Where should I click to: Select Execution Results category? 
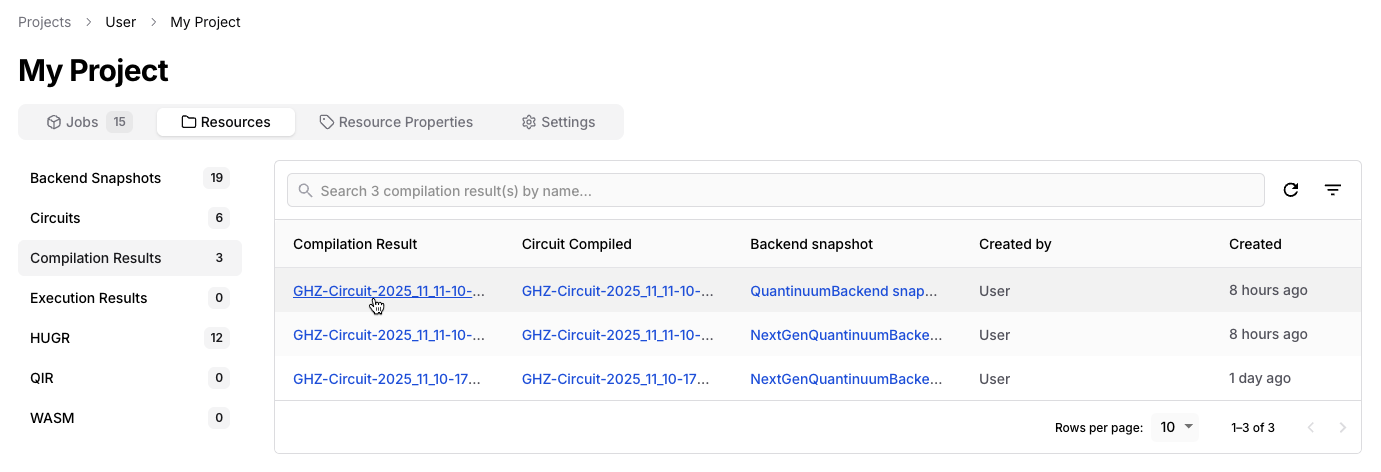click(x=89, y=298)
